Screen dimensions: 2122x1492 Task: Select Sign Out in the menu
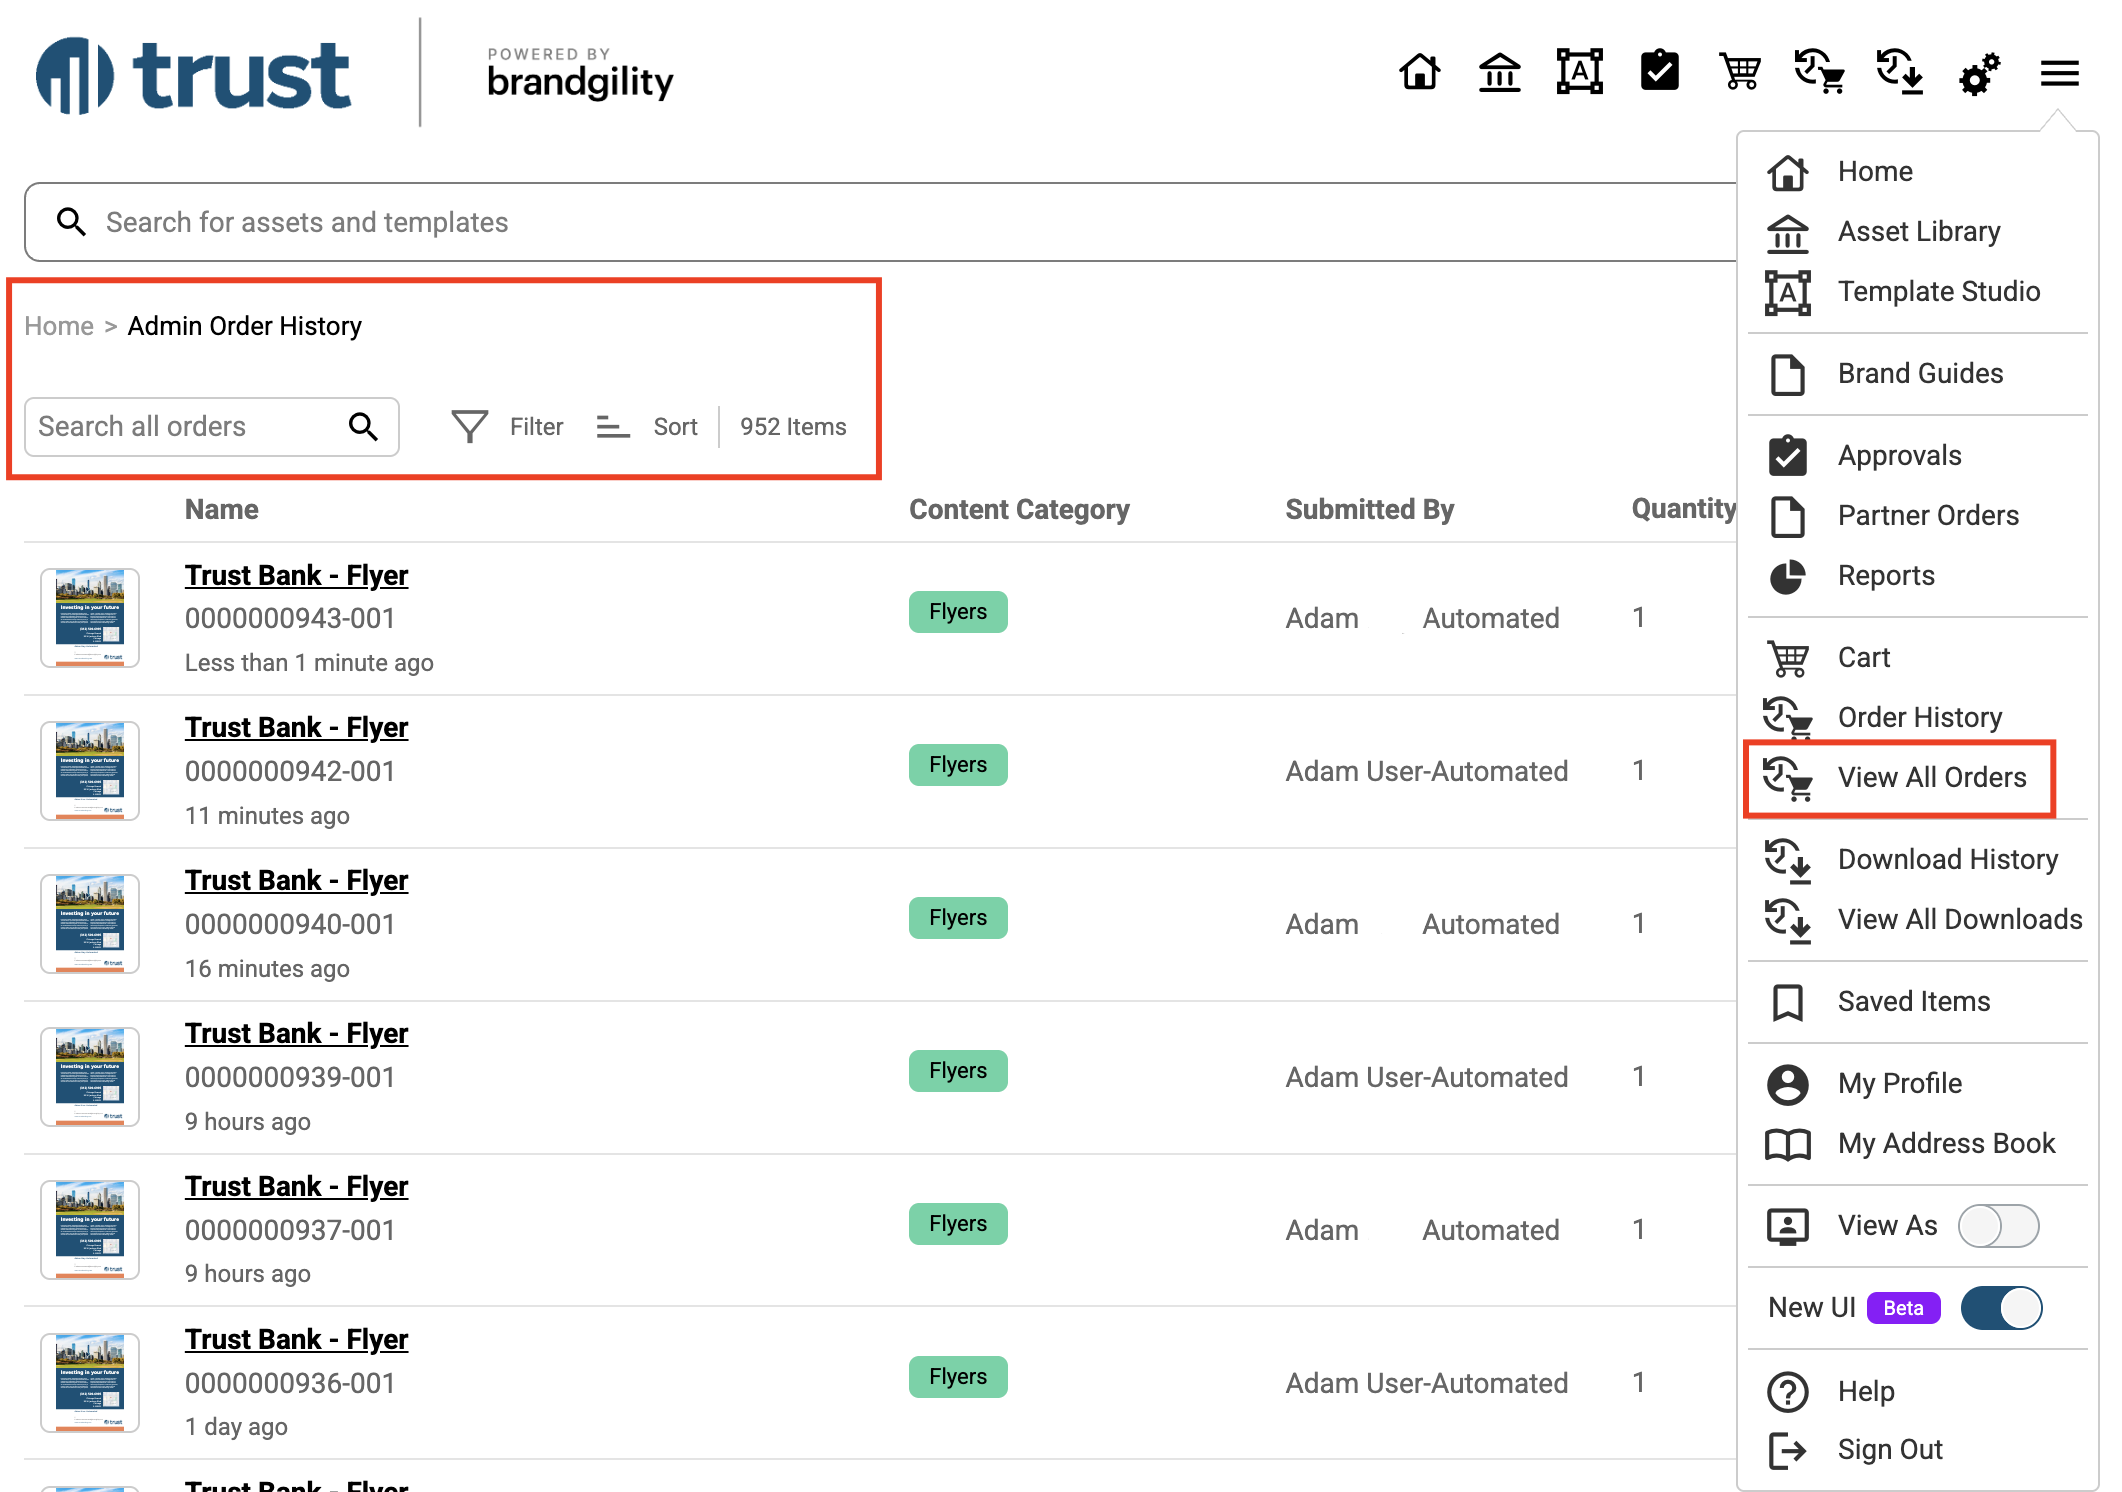click(x=1889, y=1450)
